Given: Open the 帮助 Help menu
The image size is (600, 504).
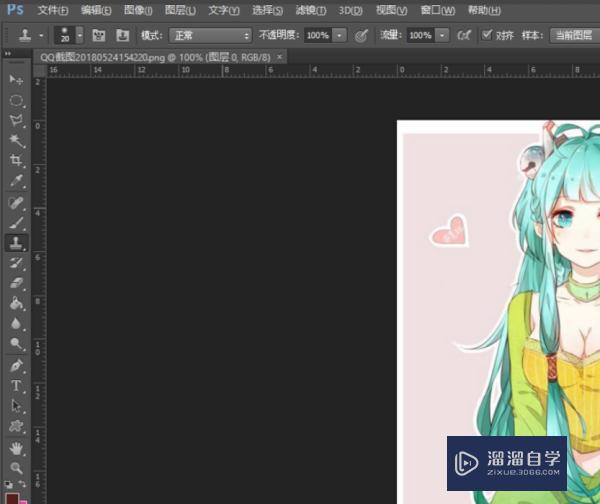Looking at the screenshot, I should pyautogui.click(x=484, y=10).
